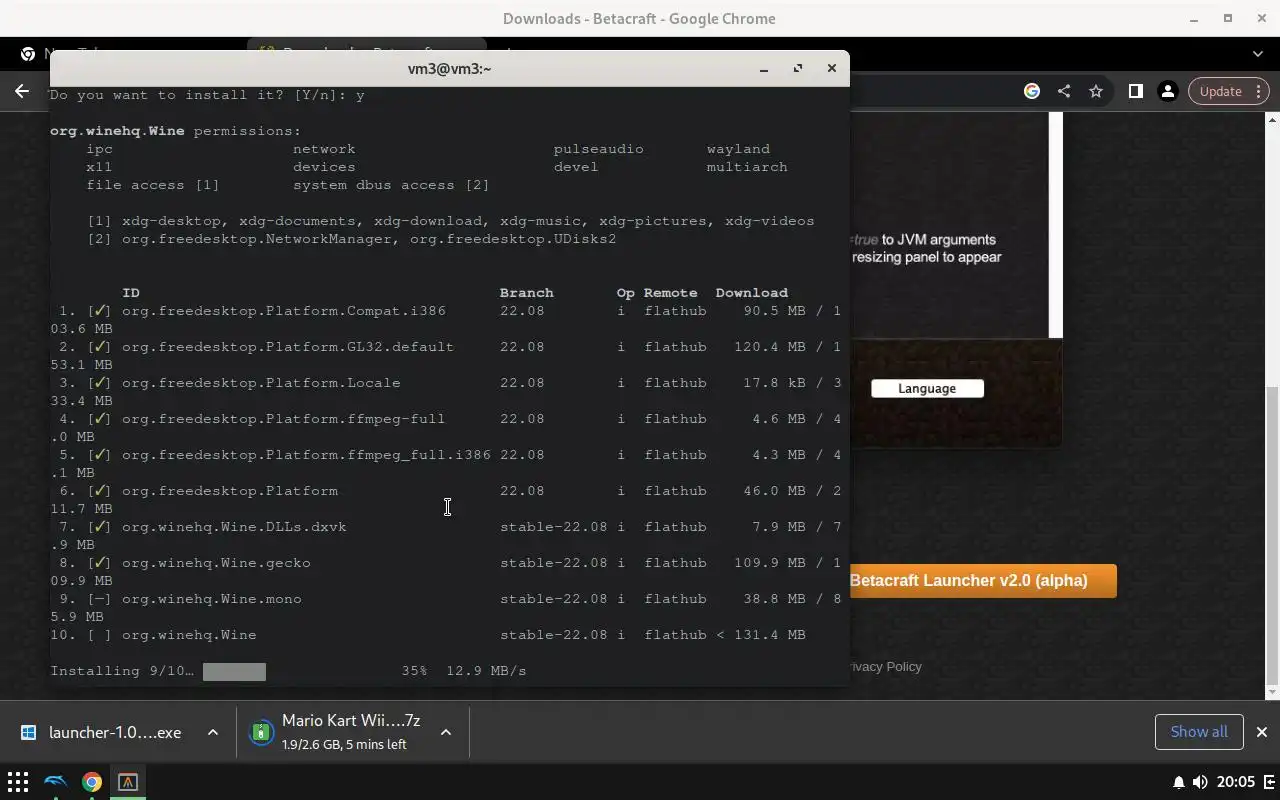Viewport: 1280px width, 800px height.
Task: Share this page via Chrome share icon
Action: pos(1064,91)
